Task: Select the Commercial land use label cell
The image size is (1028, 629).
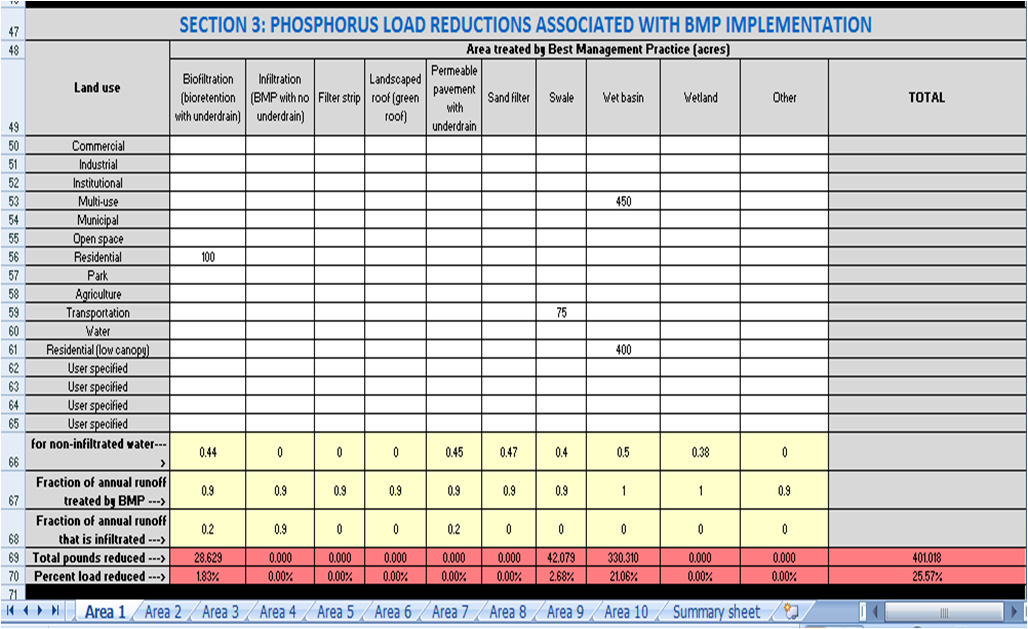Action: point(97,146)
